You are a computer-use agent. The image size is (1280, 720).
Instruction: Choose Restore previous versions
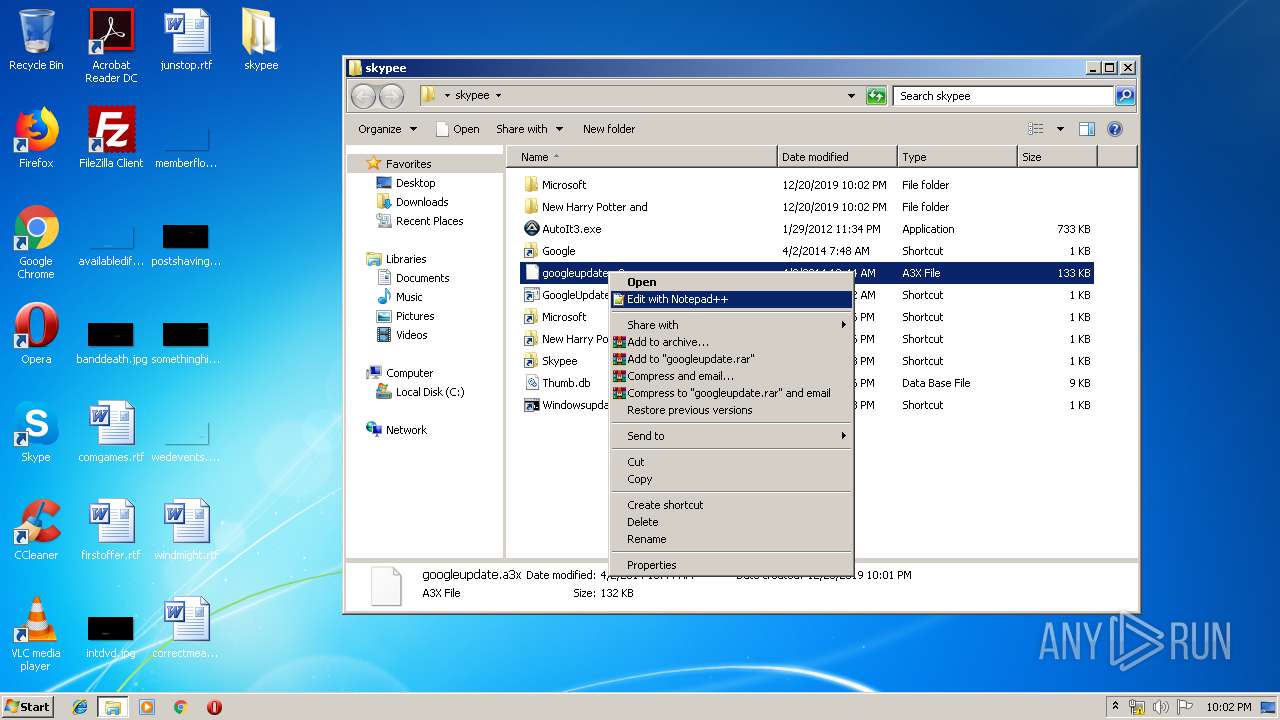731,410
